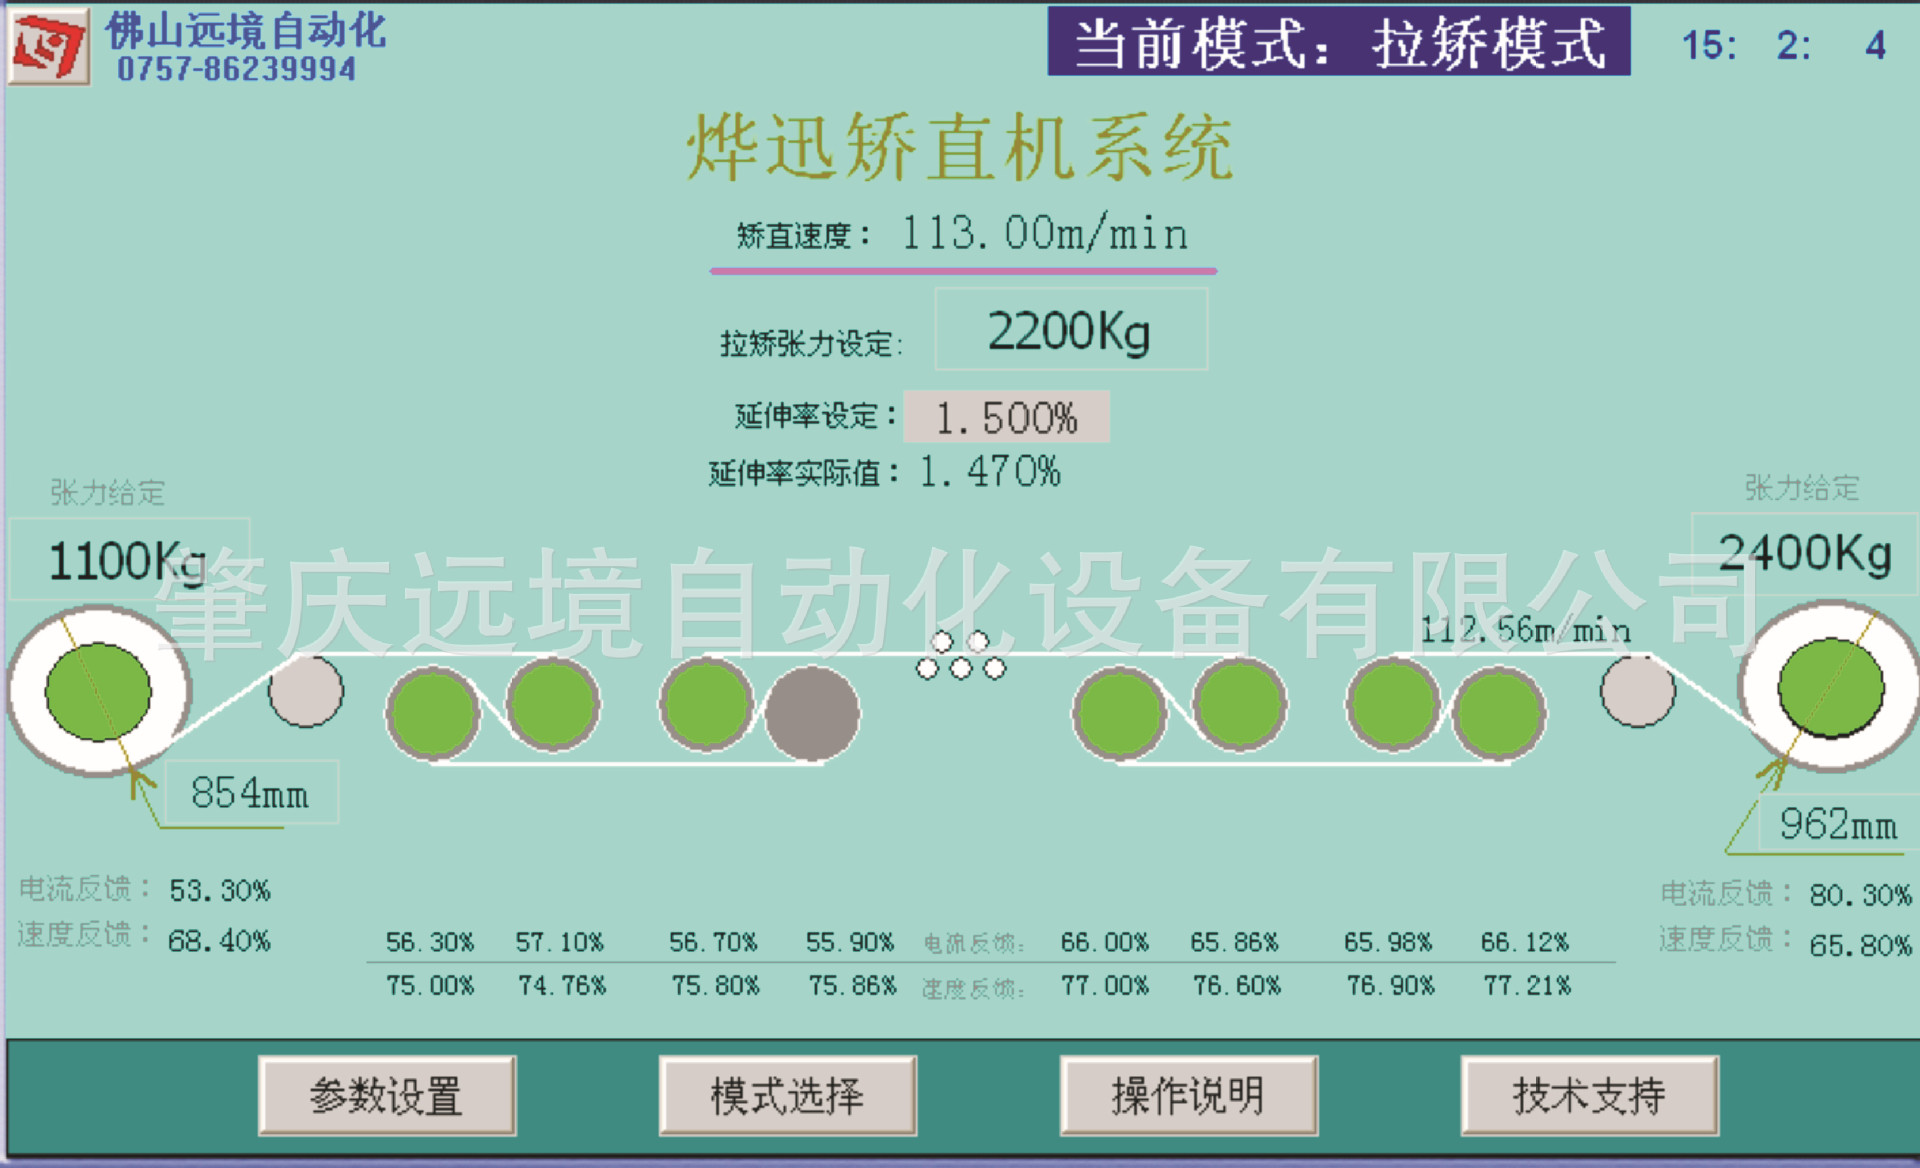Click the small gray idler roller left
This screenshot has width=1920, height=1168.
click(x=306, y=690)
